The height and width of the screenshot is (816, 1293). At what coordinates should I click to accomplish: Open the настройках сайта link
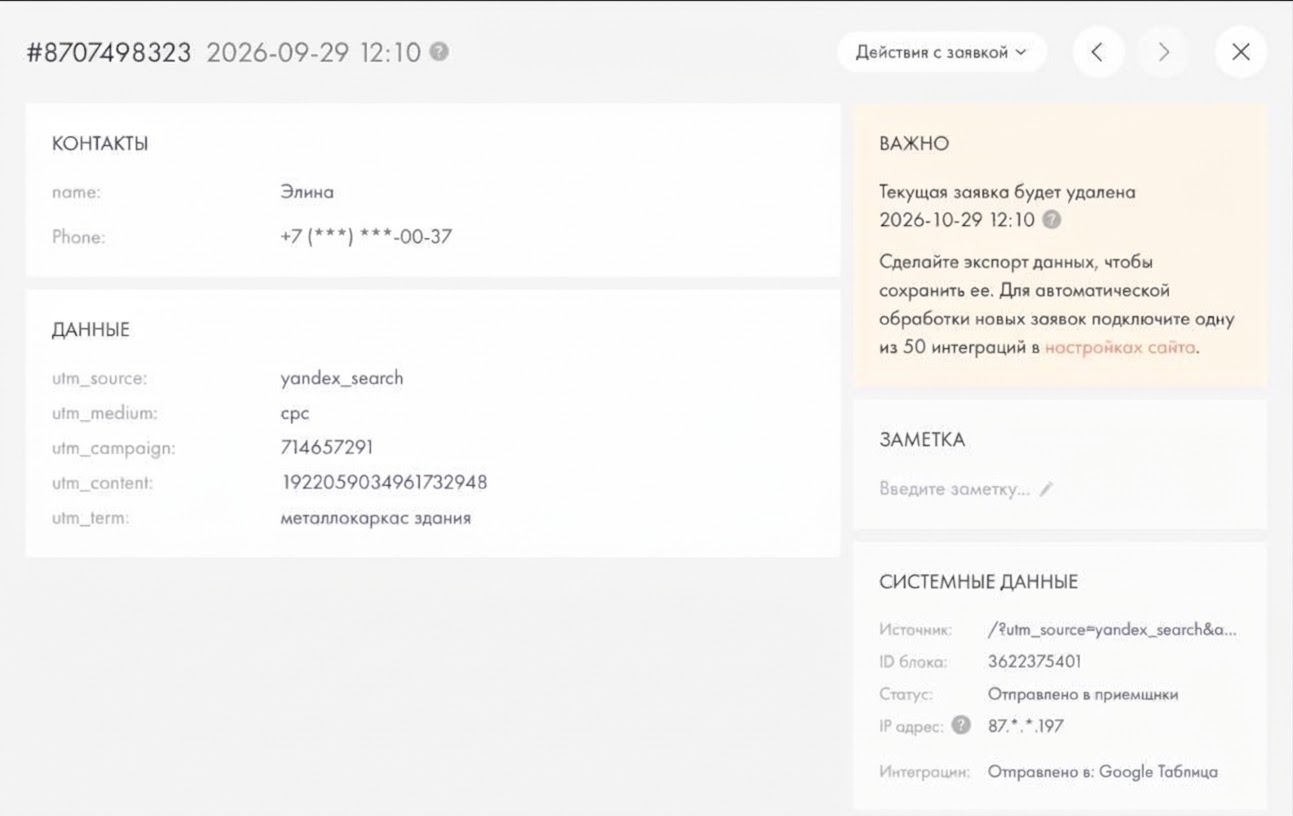click(x=1120, y=348)
